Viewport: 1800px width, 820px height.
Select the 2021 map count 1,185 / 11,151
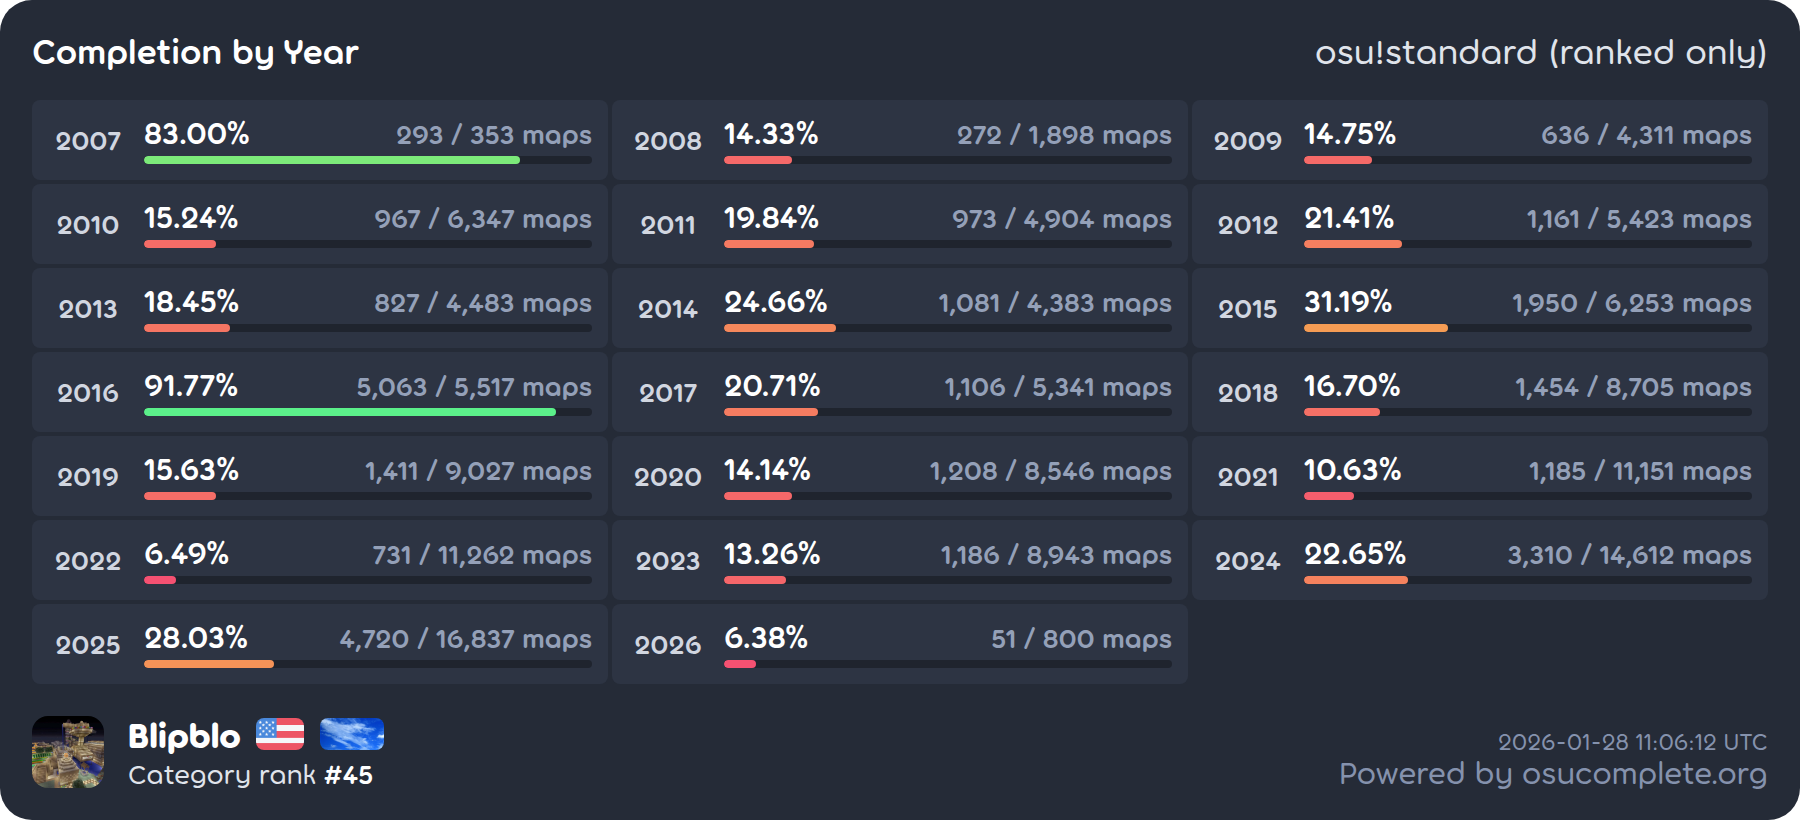[1640, 471]
